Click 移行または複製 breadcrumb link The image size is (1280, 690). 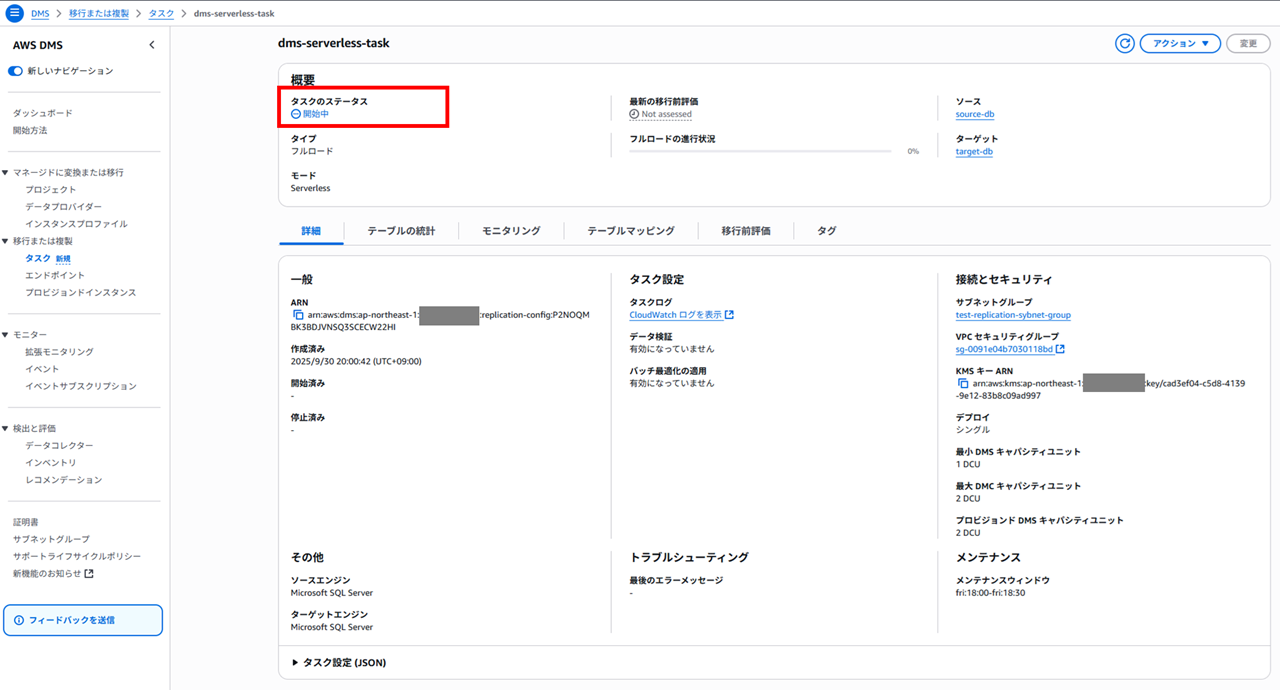coord(99,14)
